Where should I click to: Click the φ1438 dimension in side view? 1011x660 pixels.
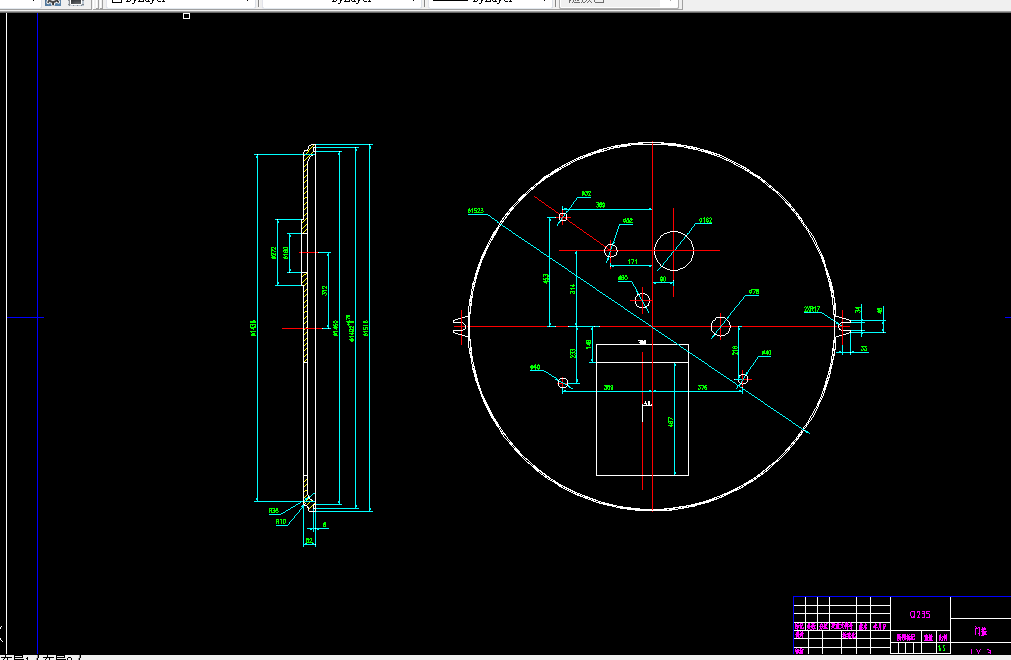pos(253,327)
